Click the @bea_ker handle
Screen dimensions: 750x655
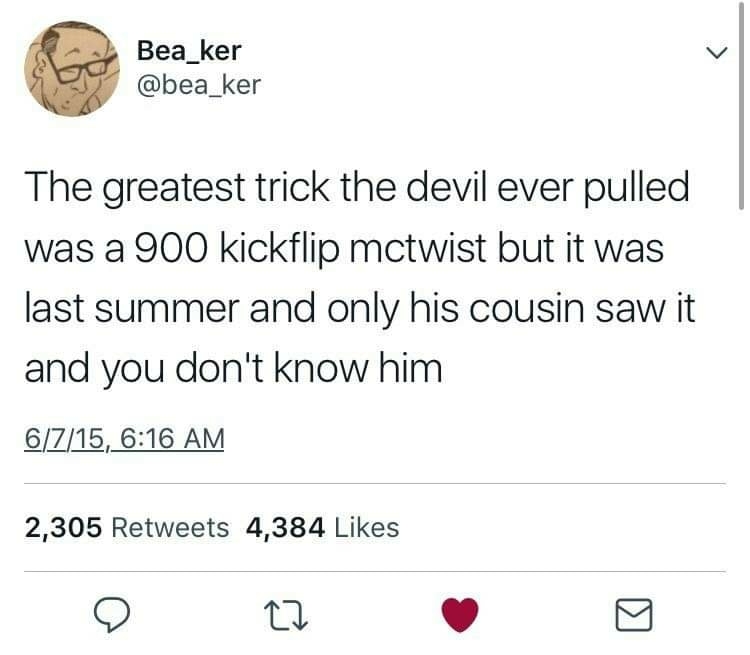point(199,86)
